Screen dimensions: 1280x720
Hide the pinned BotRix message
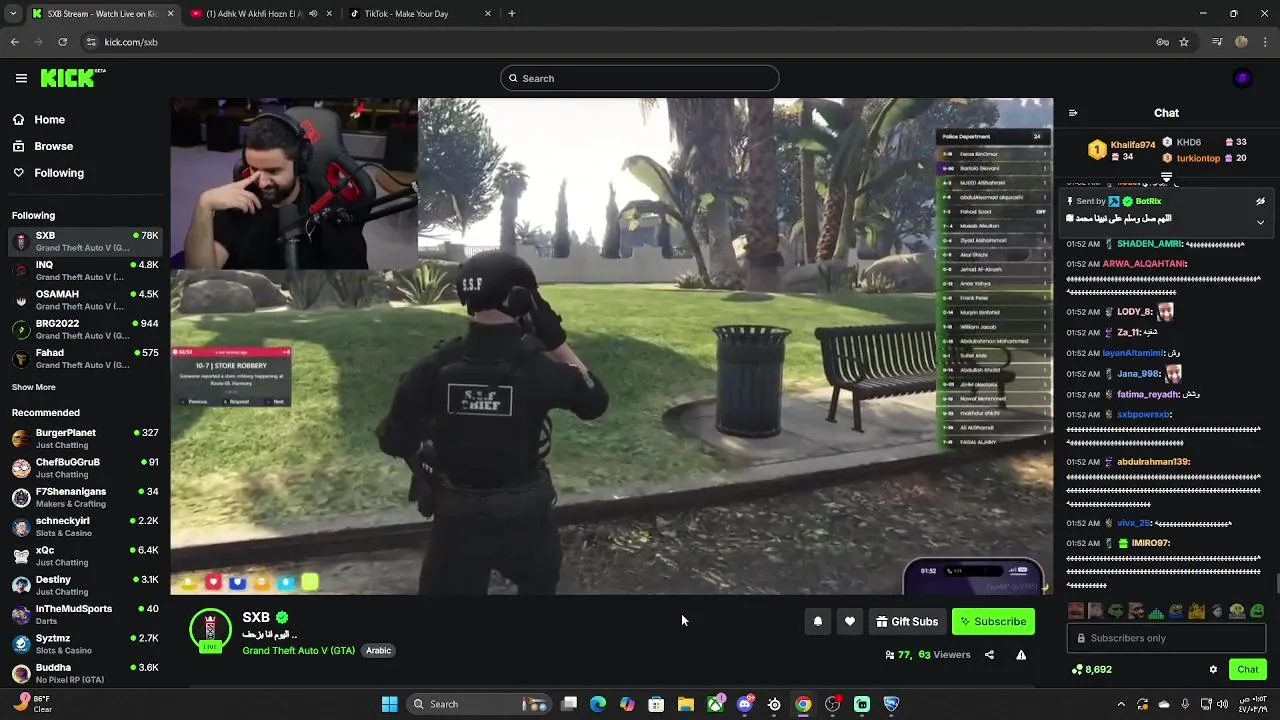point(1260,201)
